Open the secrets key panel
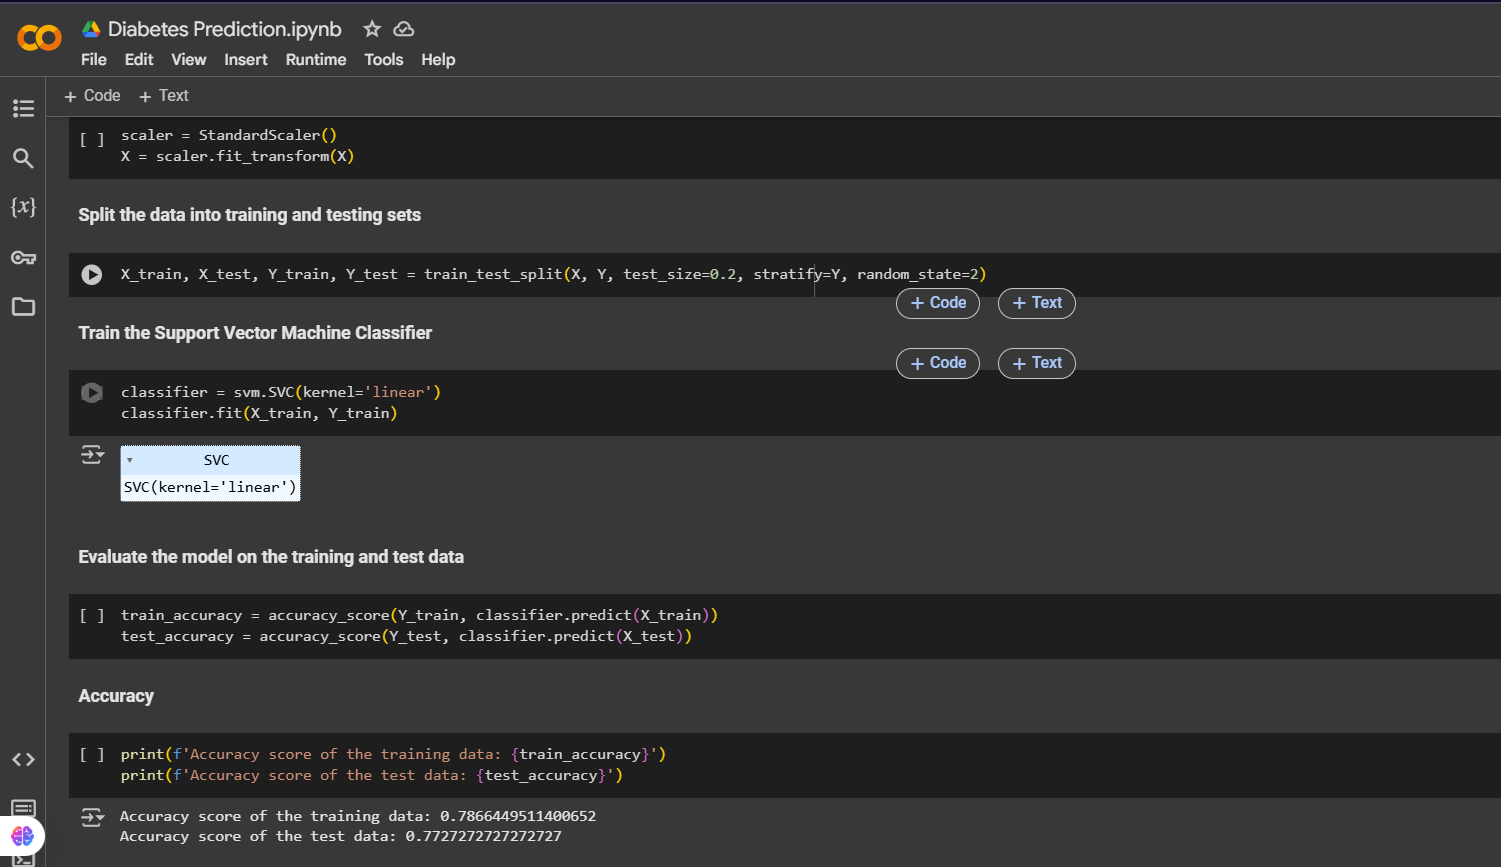This screenshot has height=867, width=1501. pos(23,258)
